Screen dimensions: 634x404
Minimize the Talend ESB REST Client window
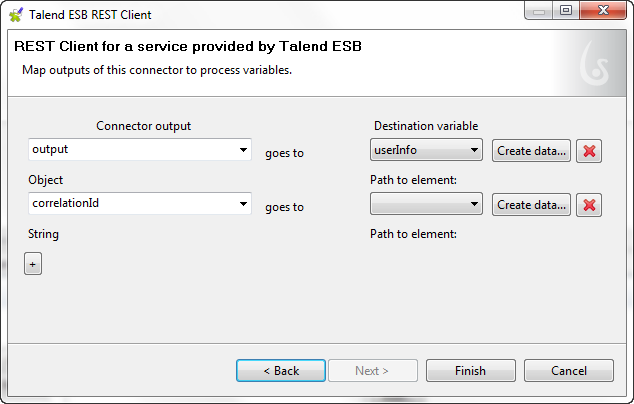point(540,12)
